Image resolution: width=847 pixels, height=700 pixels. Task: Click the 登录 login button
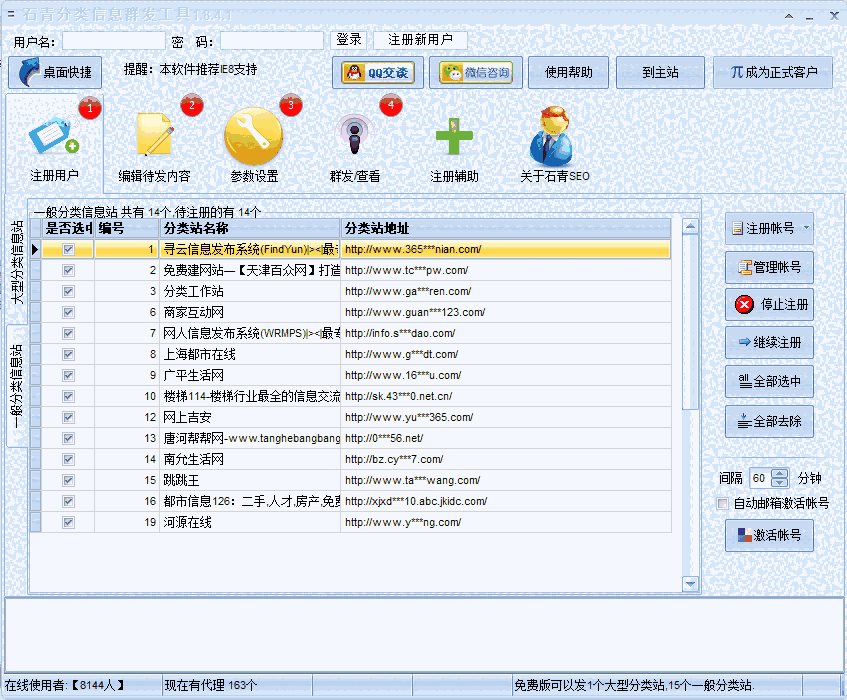[348, 40]
